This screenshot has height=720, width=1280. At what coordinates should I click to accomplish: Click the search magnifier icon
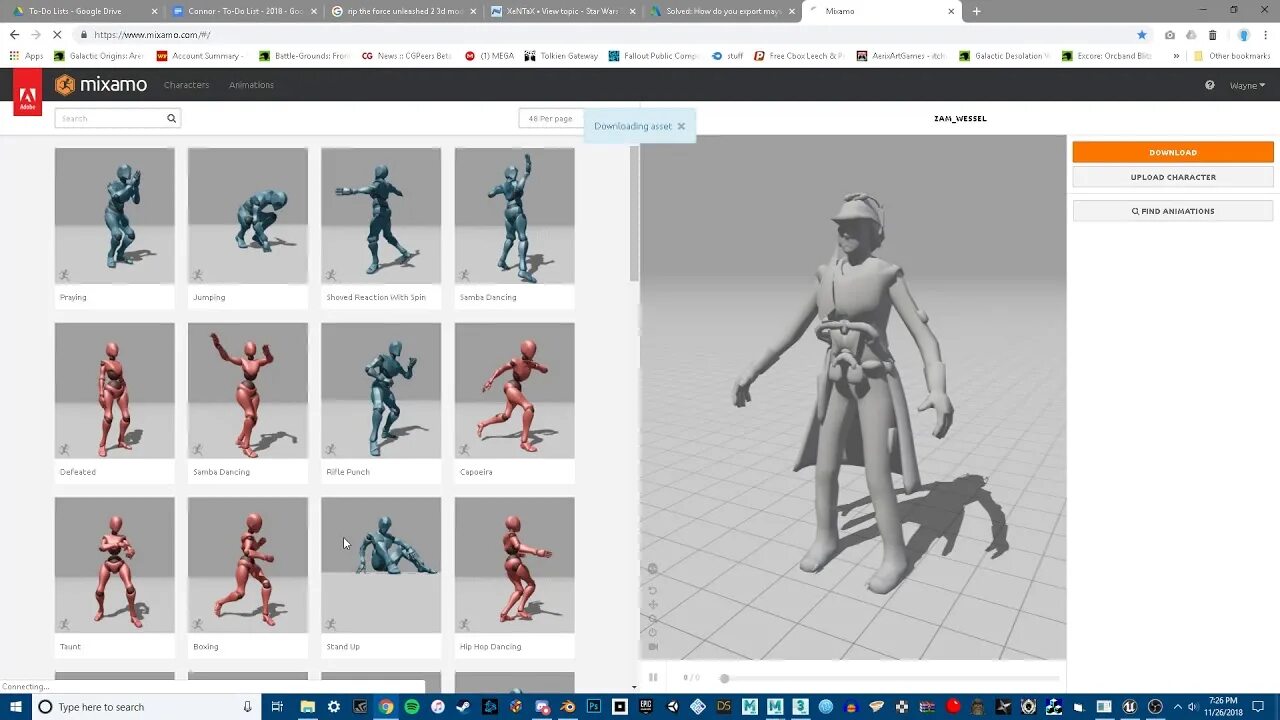click(x=171, y=118)
